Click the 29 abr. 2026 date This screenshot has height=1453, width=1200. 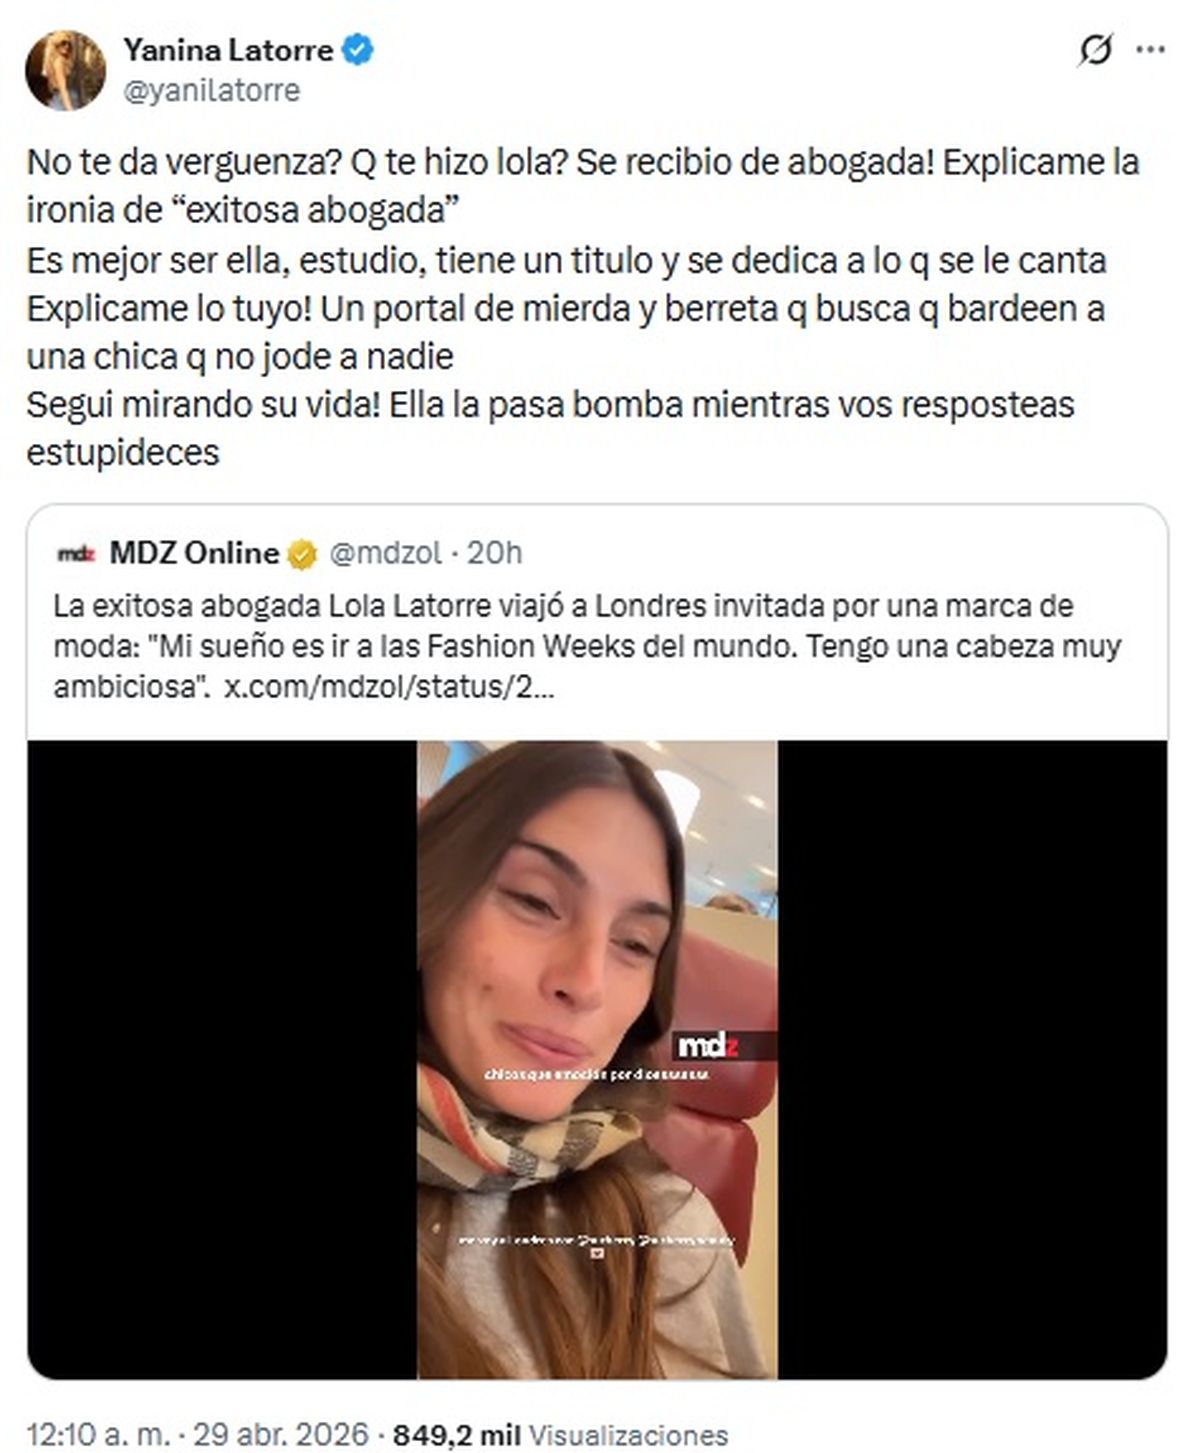(x=281, y=1433)
